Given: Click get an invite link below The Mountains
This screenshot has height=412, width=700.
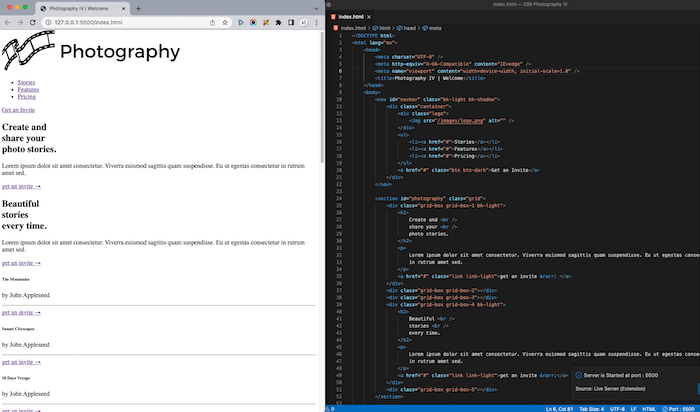Looking at the screenshot, I should click(x=21, y=312).
